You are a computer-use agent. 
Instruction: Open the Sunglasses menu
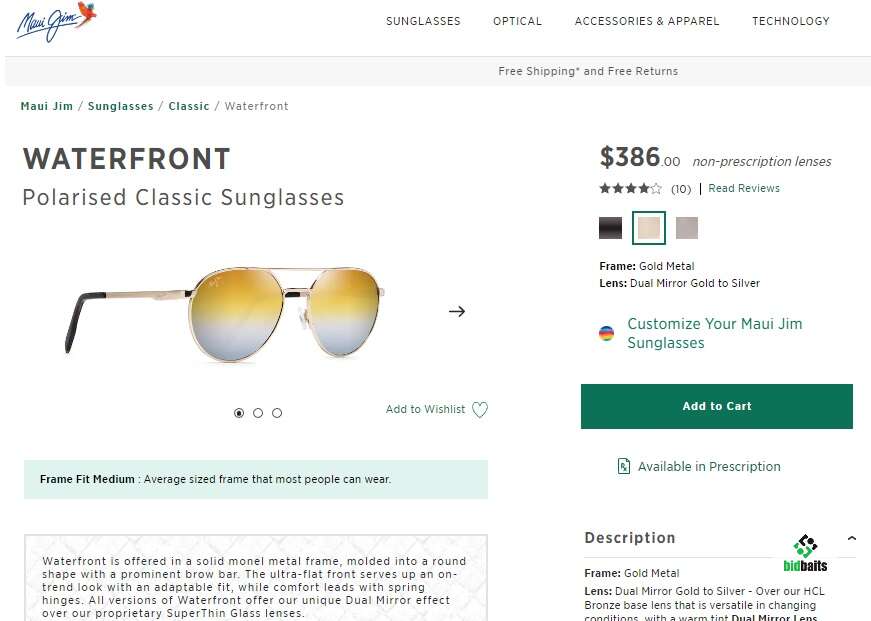pos(423,21)
